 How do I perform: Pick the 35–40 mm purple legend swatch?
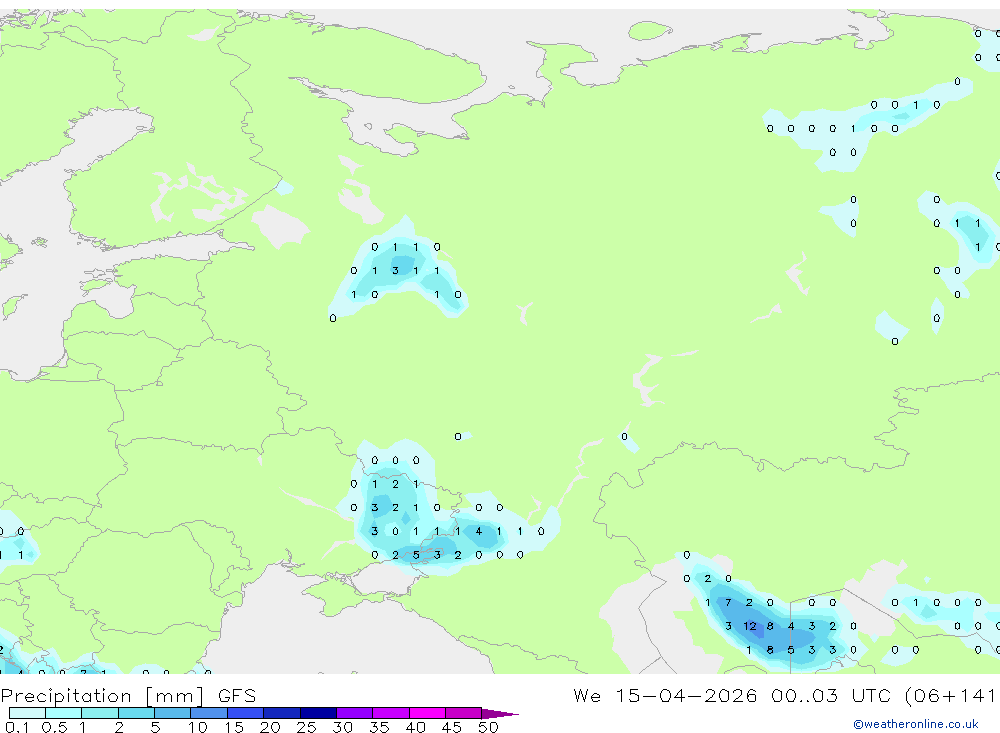391,713
